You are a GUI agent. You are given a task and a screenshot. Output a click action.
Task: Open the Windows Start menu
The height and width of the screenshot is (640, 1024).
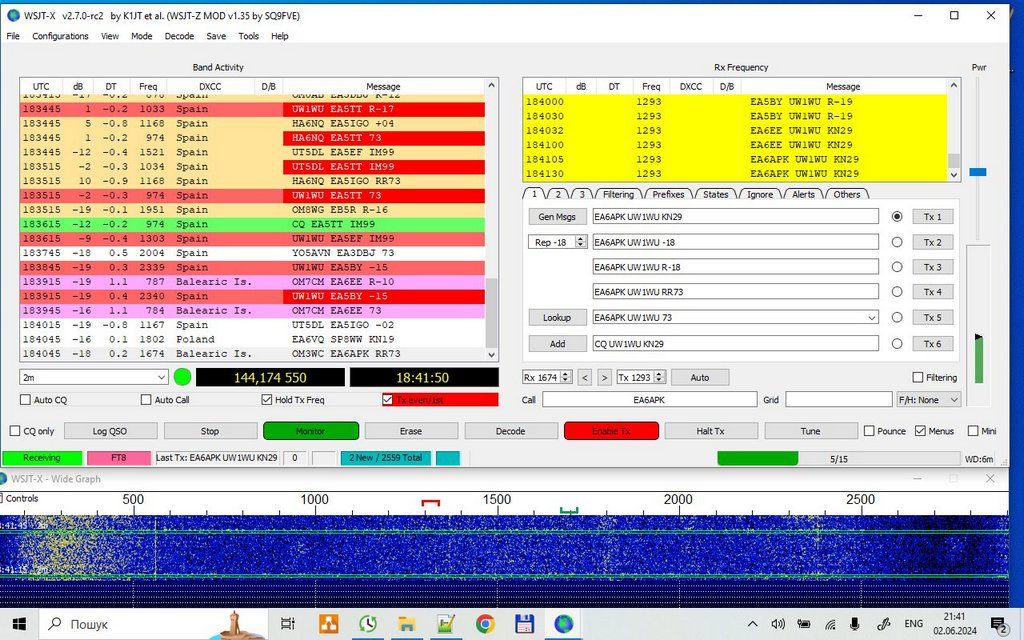[19, 624]
